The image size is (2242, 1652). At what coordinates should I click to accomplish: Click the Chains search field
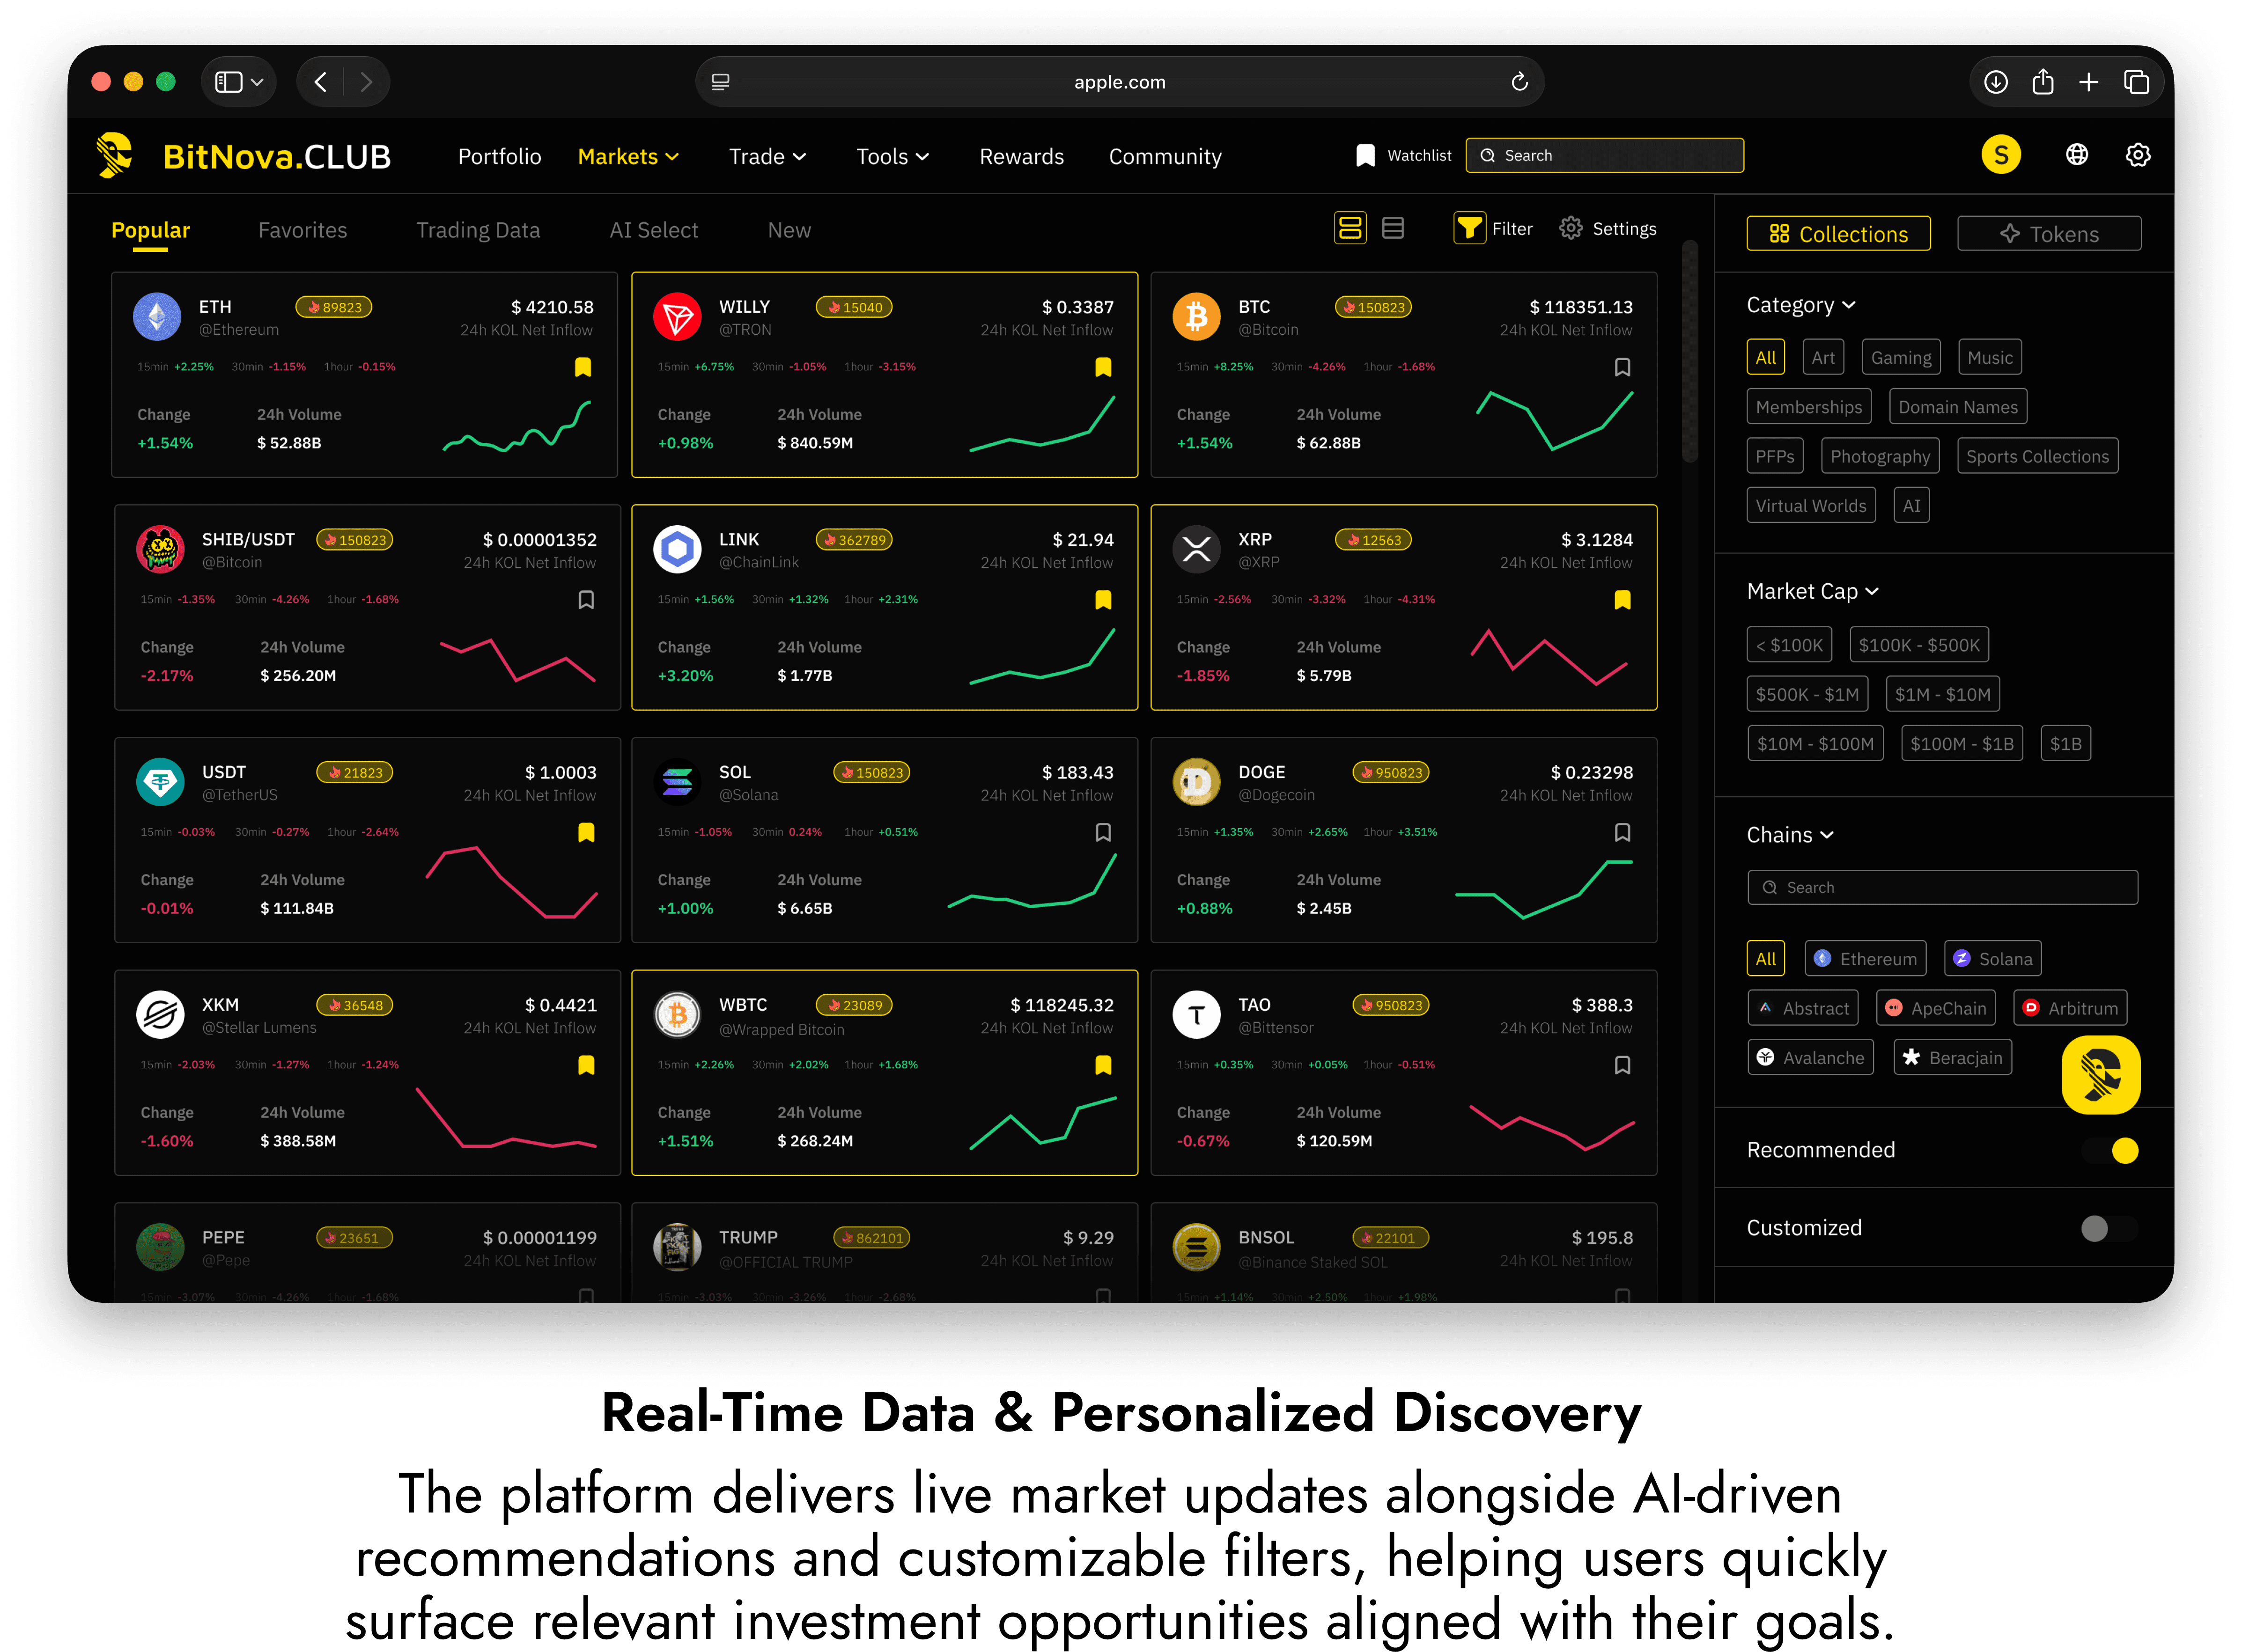coord(1942,888)
